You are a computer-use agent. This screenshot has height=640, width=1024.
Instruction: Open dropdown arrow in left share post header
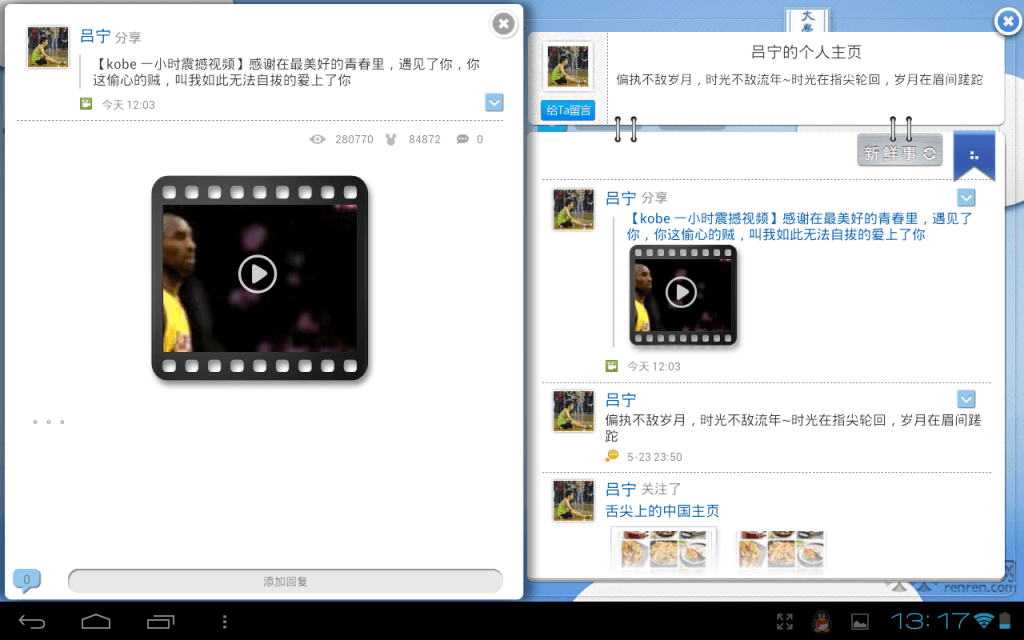(x=494, y=103)
